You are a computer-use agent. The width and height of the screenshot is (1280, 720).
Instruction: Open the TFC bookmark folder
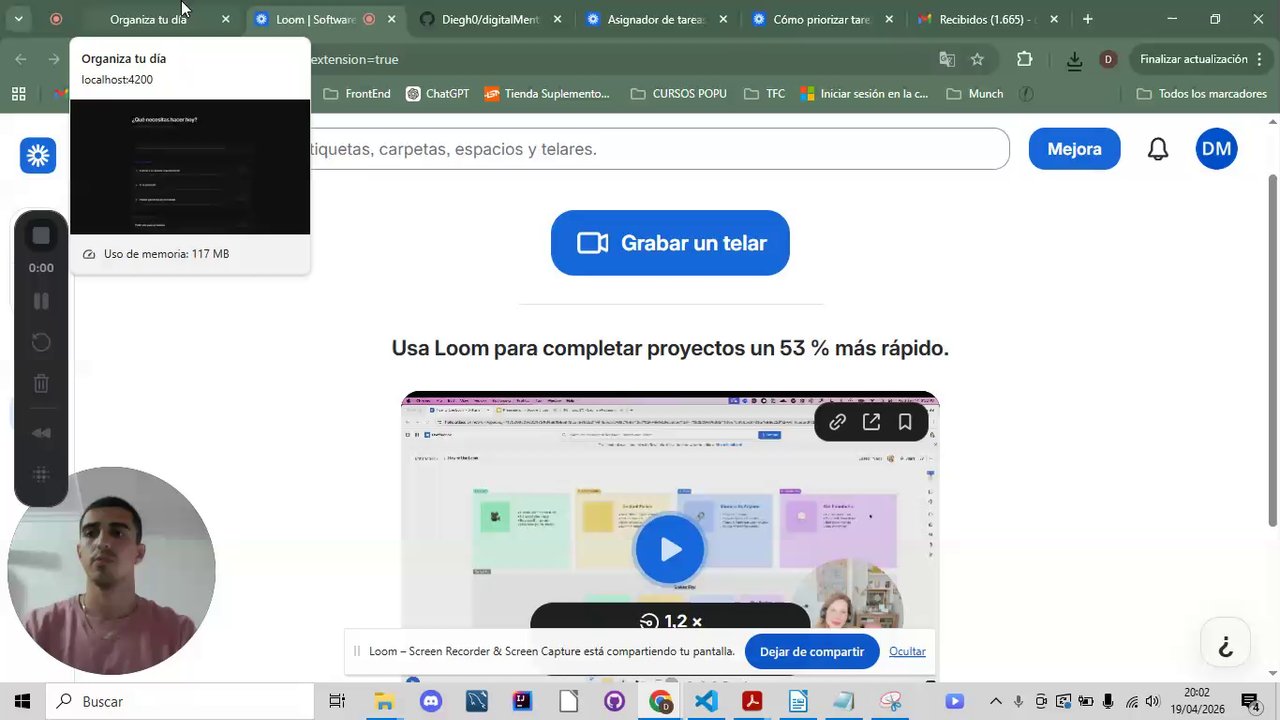pyautogui.click(x=765, y=94)
